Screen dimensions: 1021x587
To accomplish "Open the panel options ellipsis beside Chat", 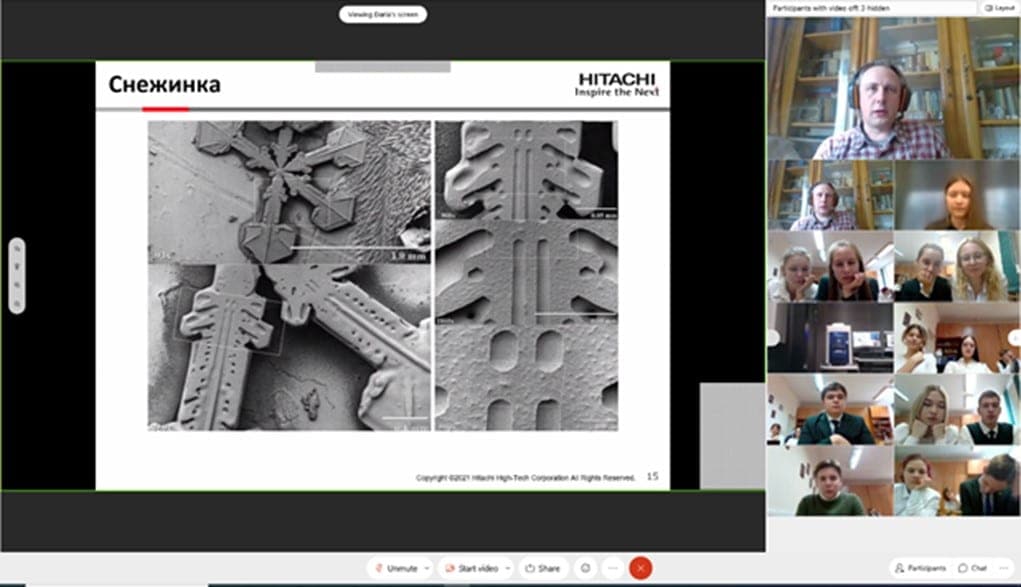I will coord(1004,568).
